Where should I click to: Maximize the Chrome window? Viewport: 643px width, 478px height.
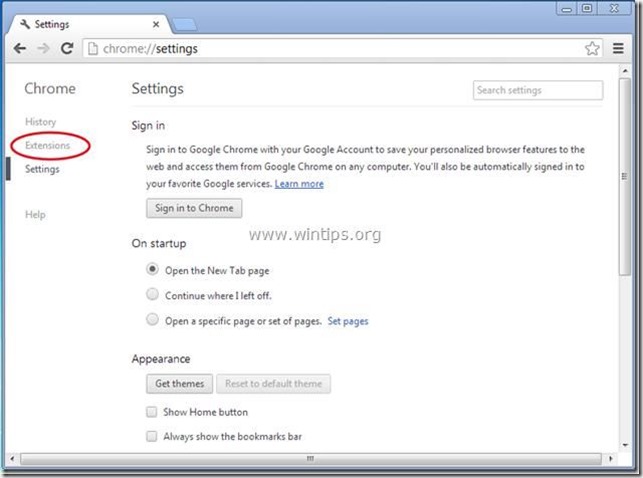point(587,8)
